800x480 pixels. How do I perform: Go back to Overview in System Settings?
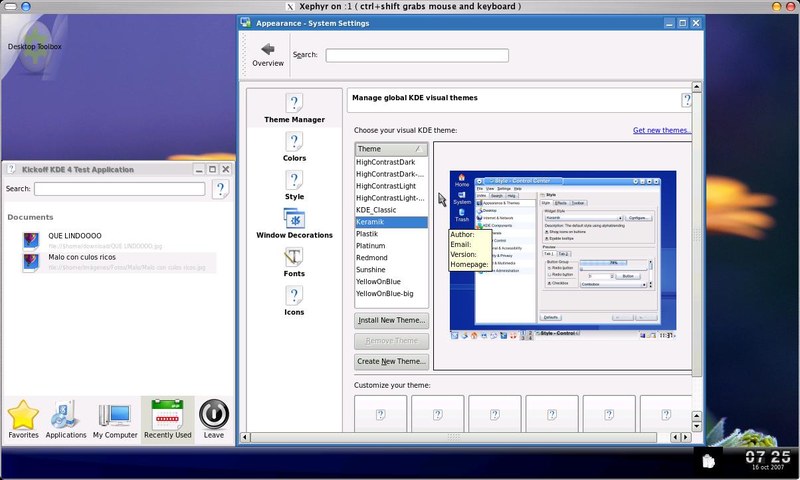(268, 55)
